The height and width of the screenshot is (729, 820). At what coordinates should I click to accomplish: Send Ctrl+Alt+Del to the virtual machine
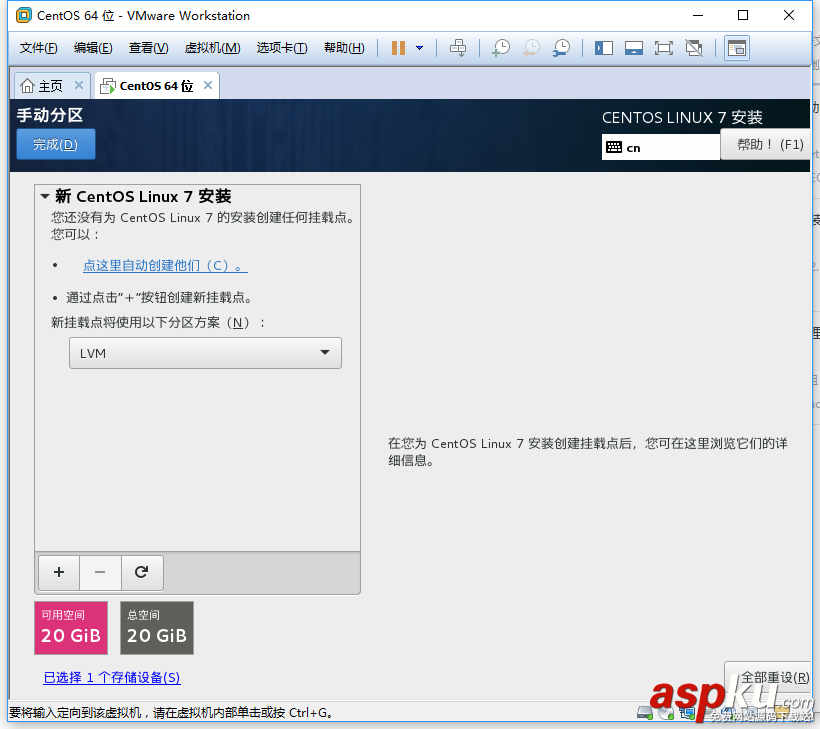[x=458, y=48]
